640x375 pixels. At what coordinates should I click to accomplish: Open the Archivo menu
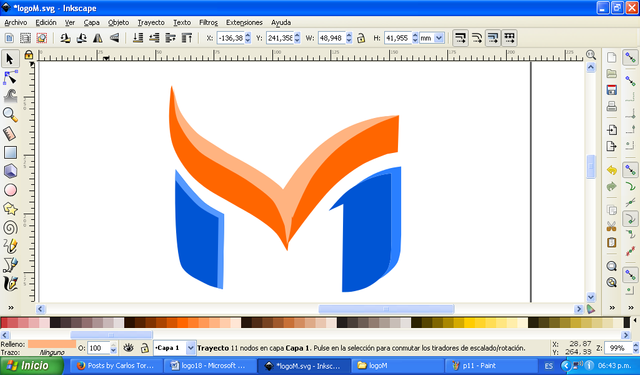(x=16, y=22)
